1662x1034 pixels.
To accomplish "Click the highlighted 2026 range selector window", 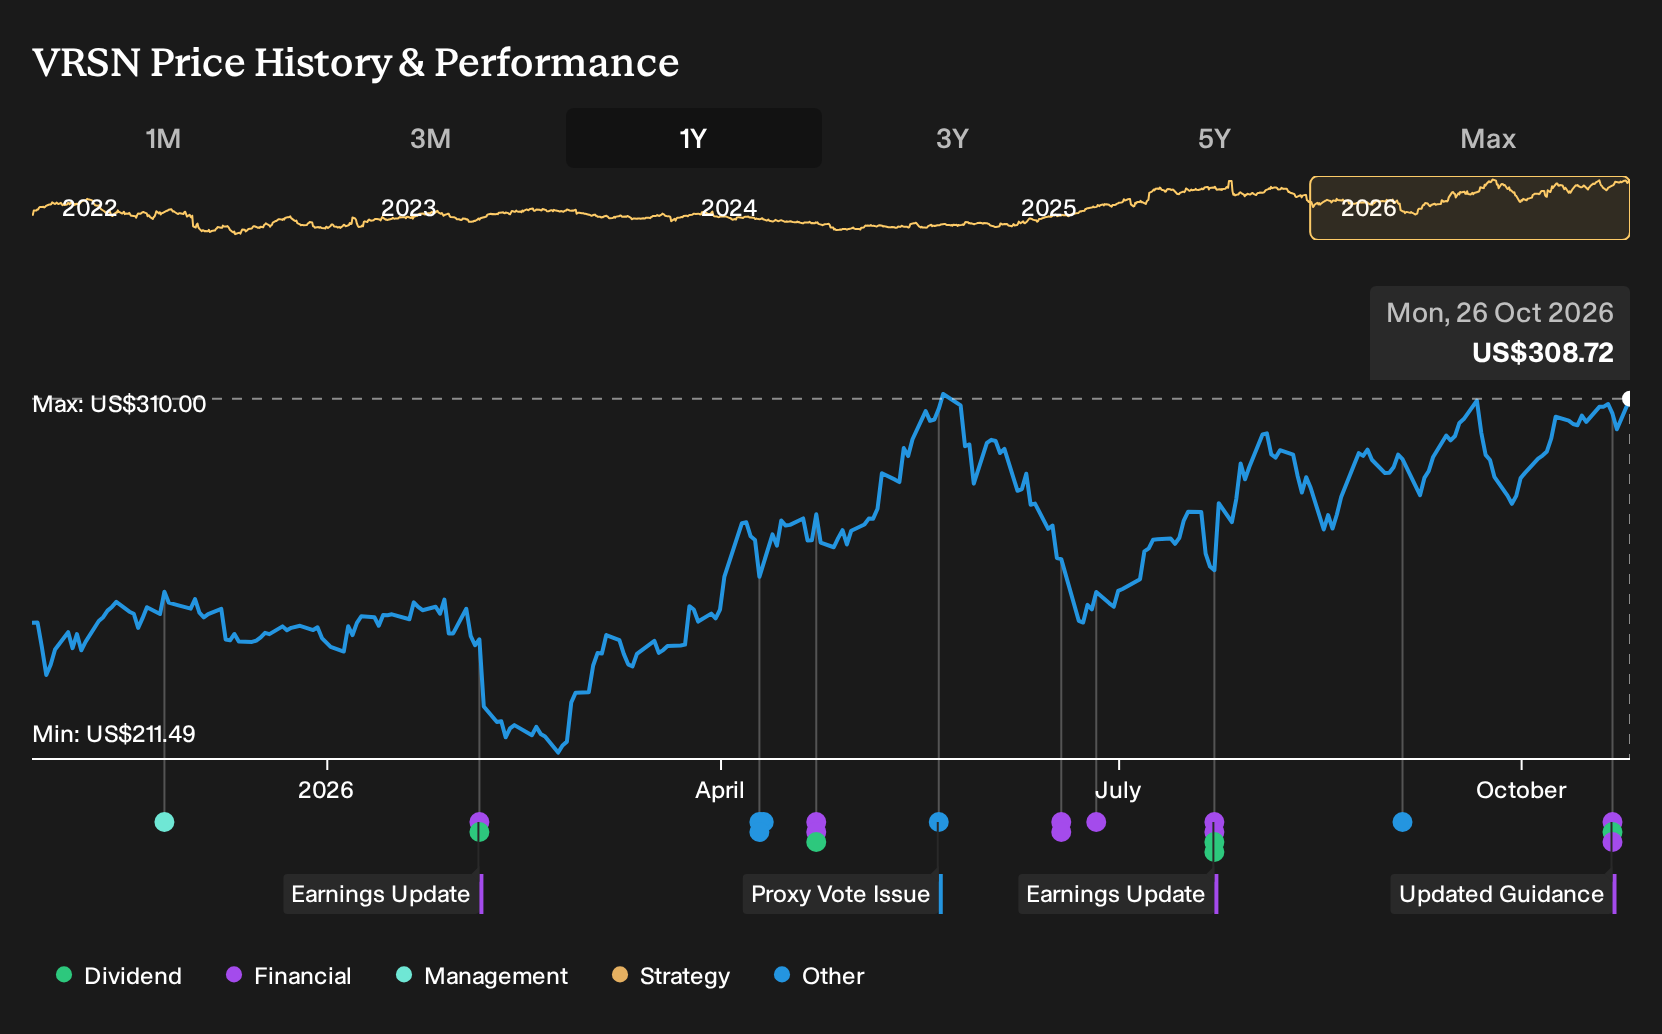I will [1469, 208].
